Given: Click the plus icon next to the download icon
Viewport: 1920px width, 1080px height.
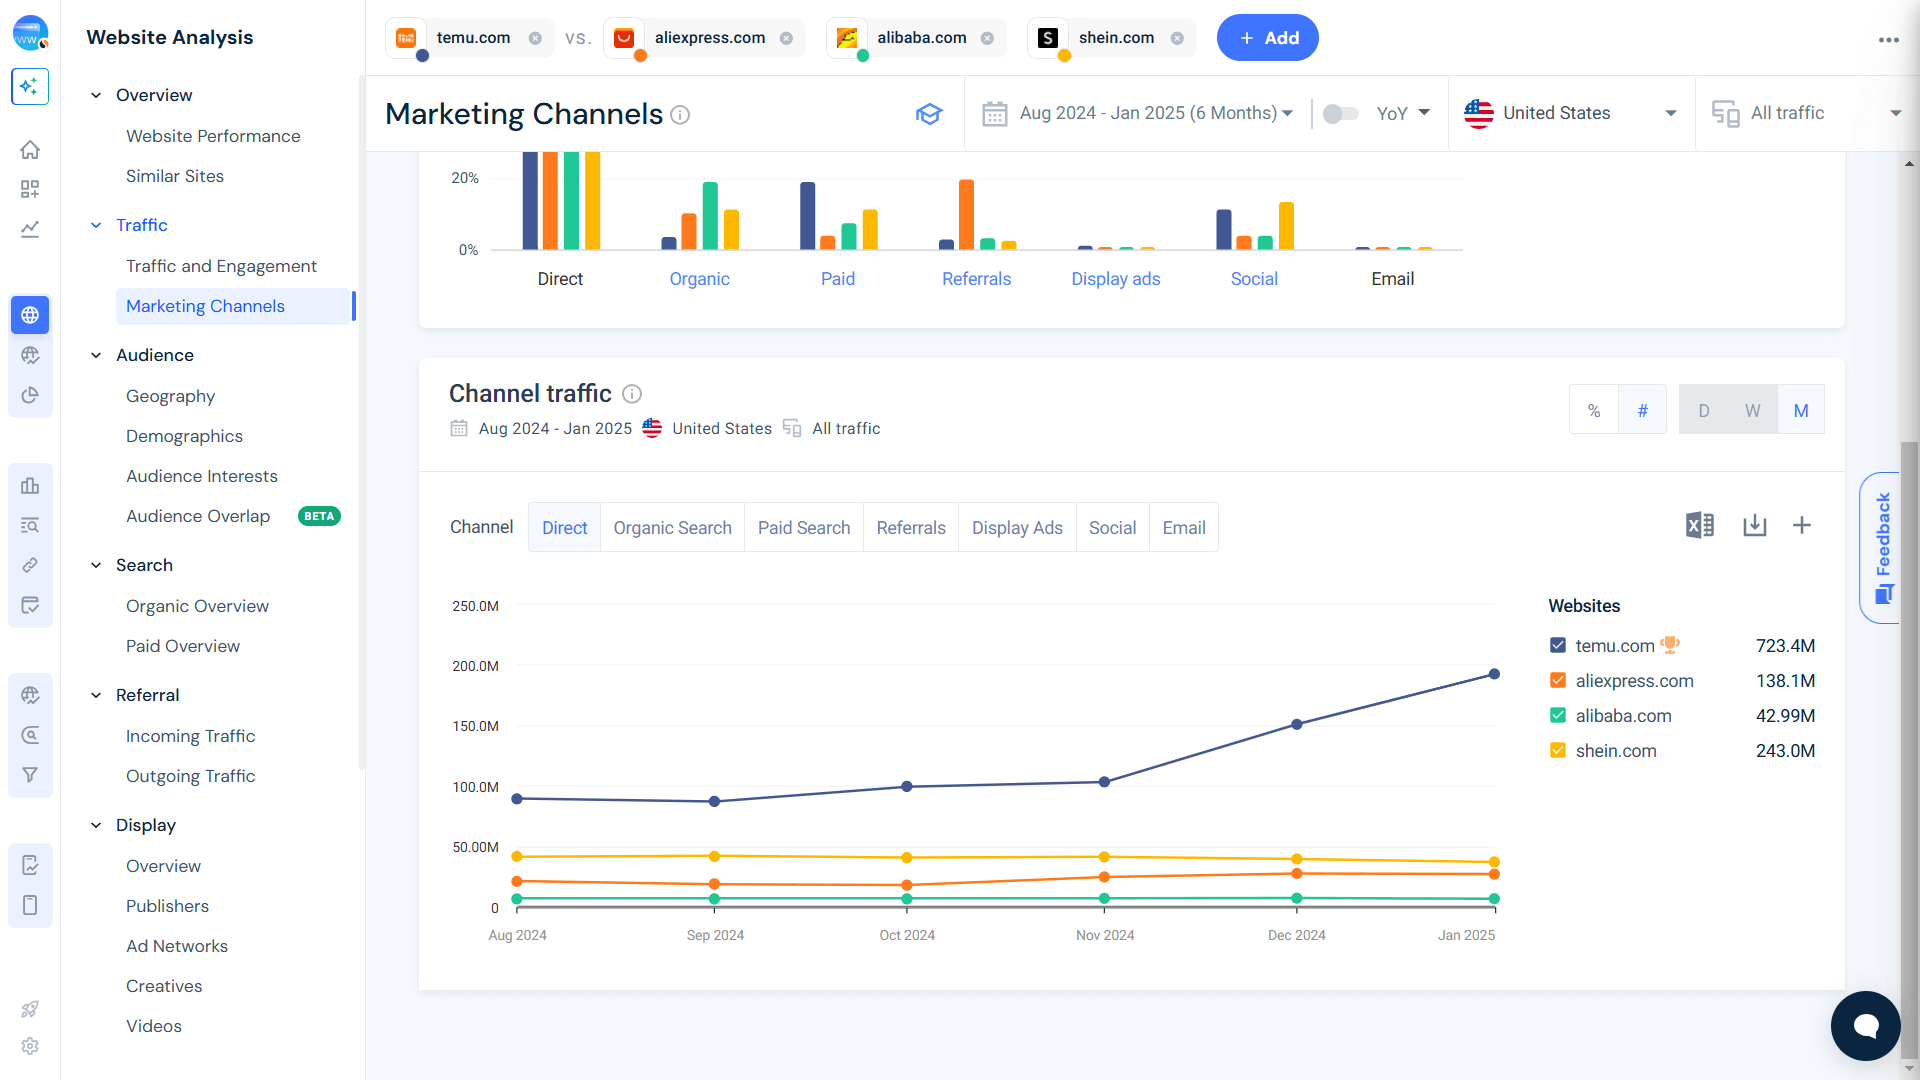Looking at the screenshot, I should pos(1802,525).
